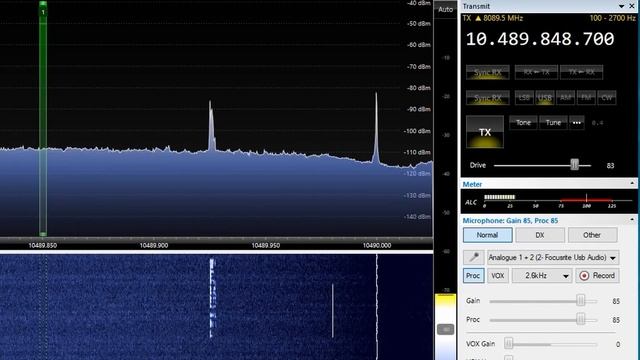Select CW transmit mode
This screenshot has width=640, height=360.
coord(607,98)
